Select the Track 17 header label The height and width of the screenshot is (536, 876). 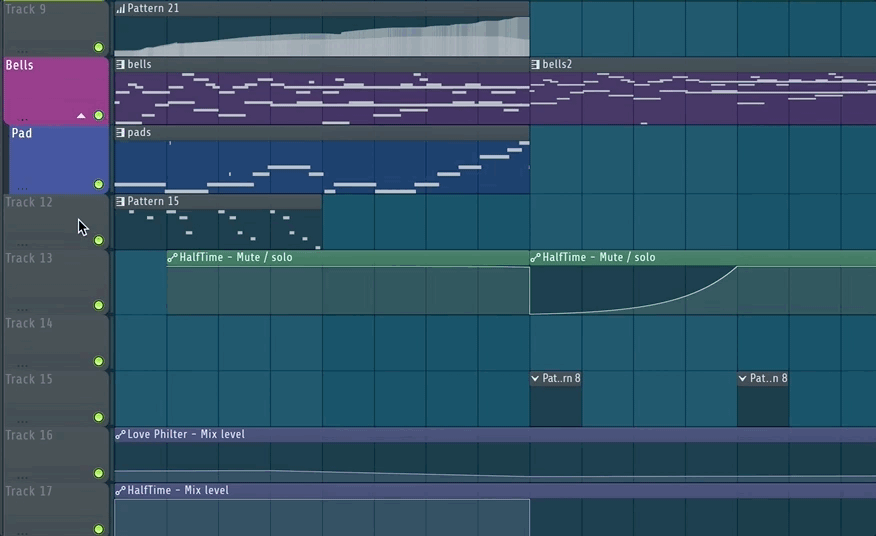[29, 491]
